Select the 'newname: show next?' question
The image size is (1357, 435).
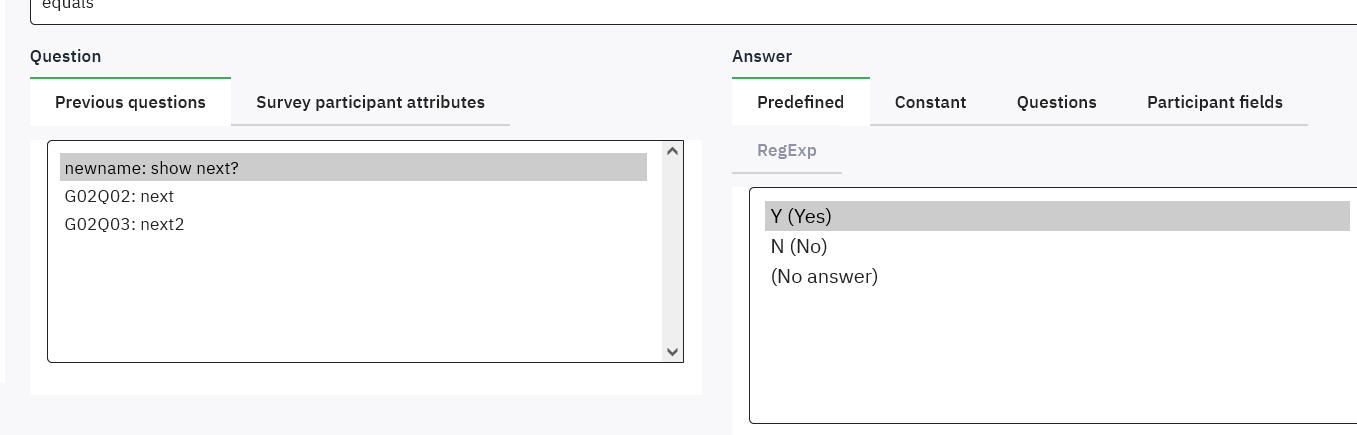pos(152,168)
